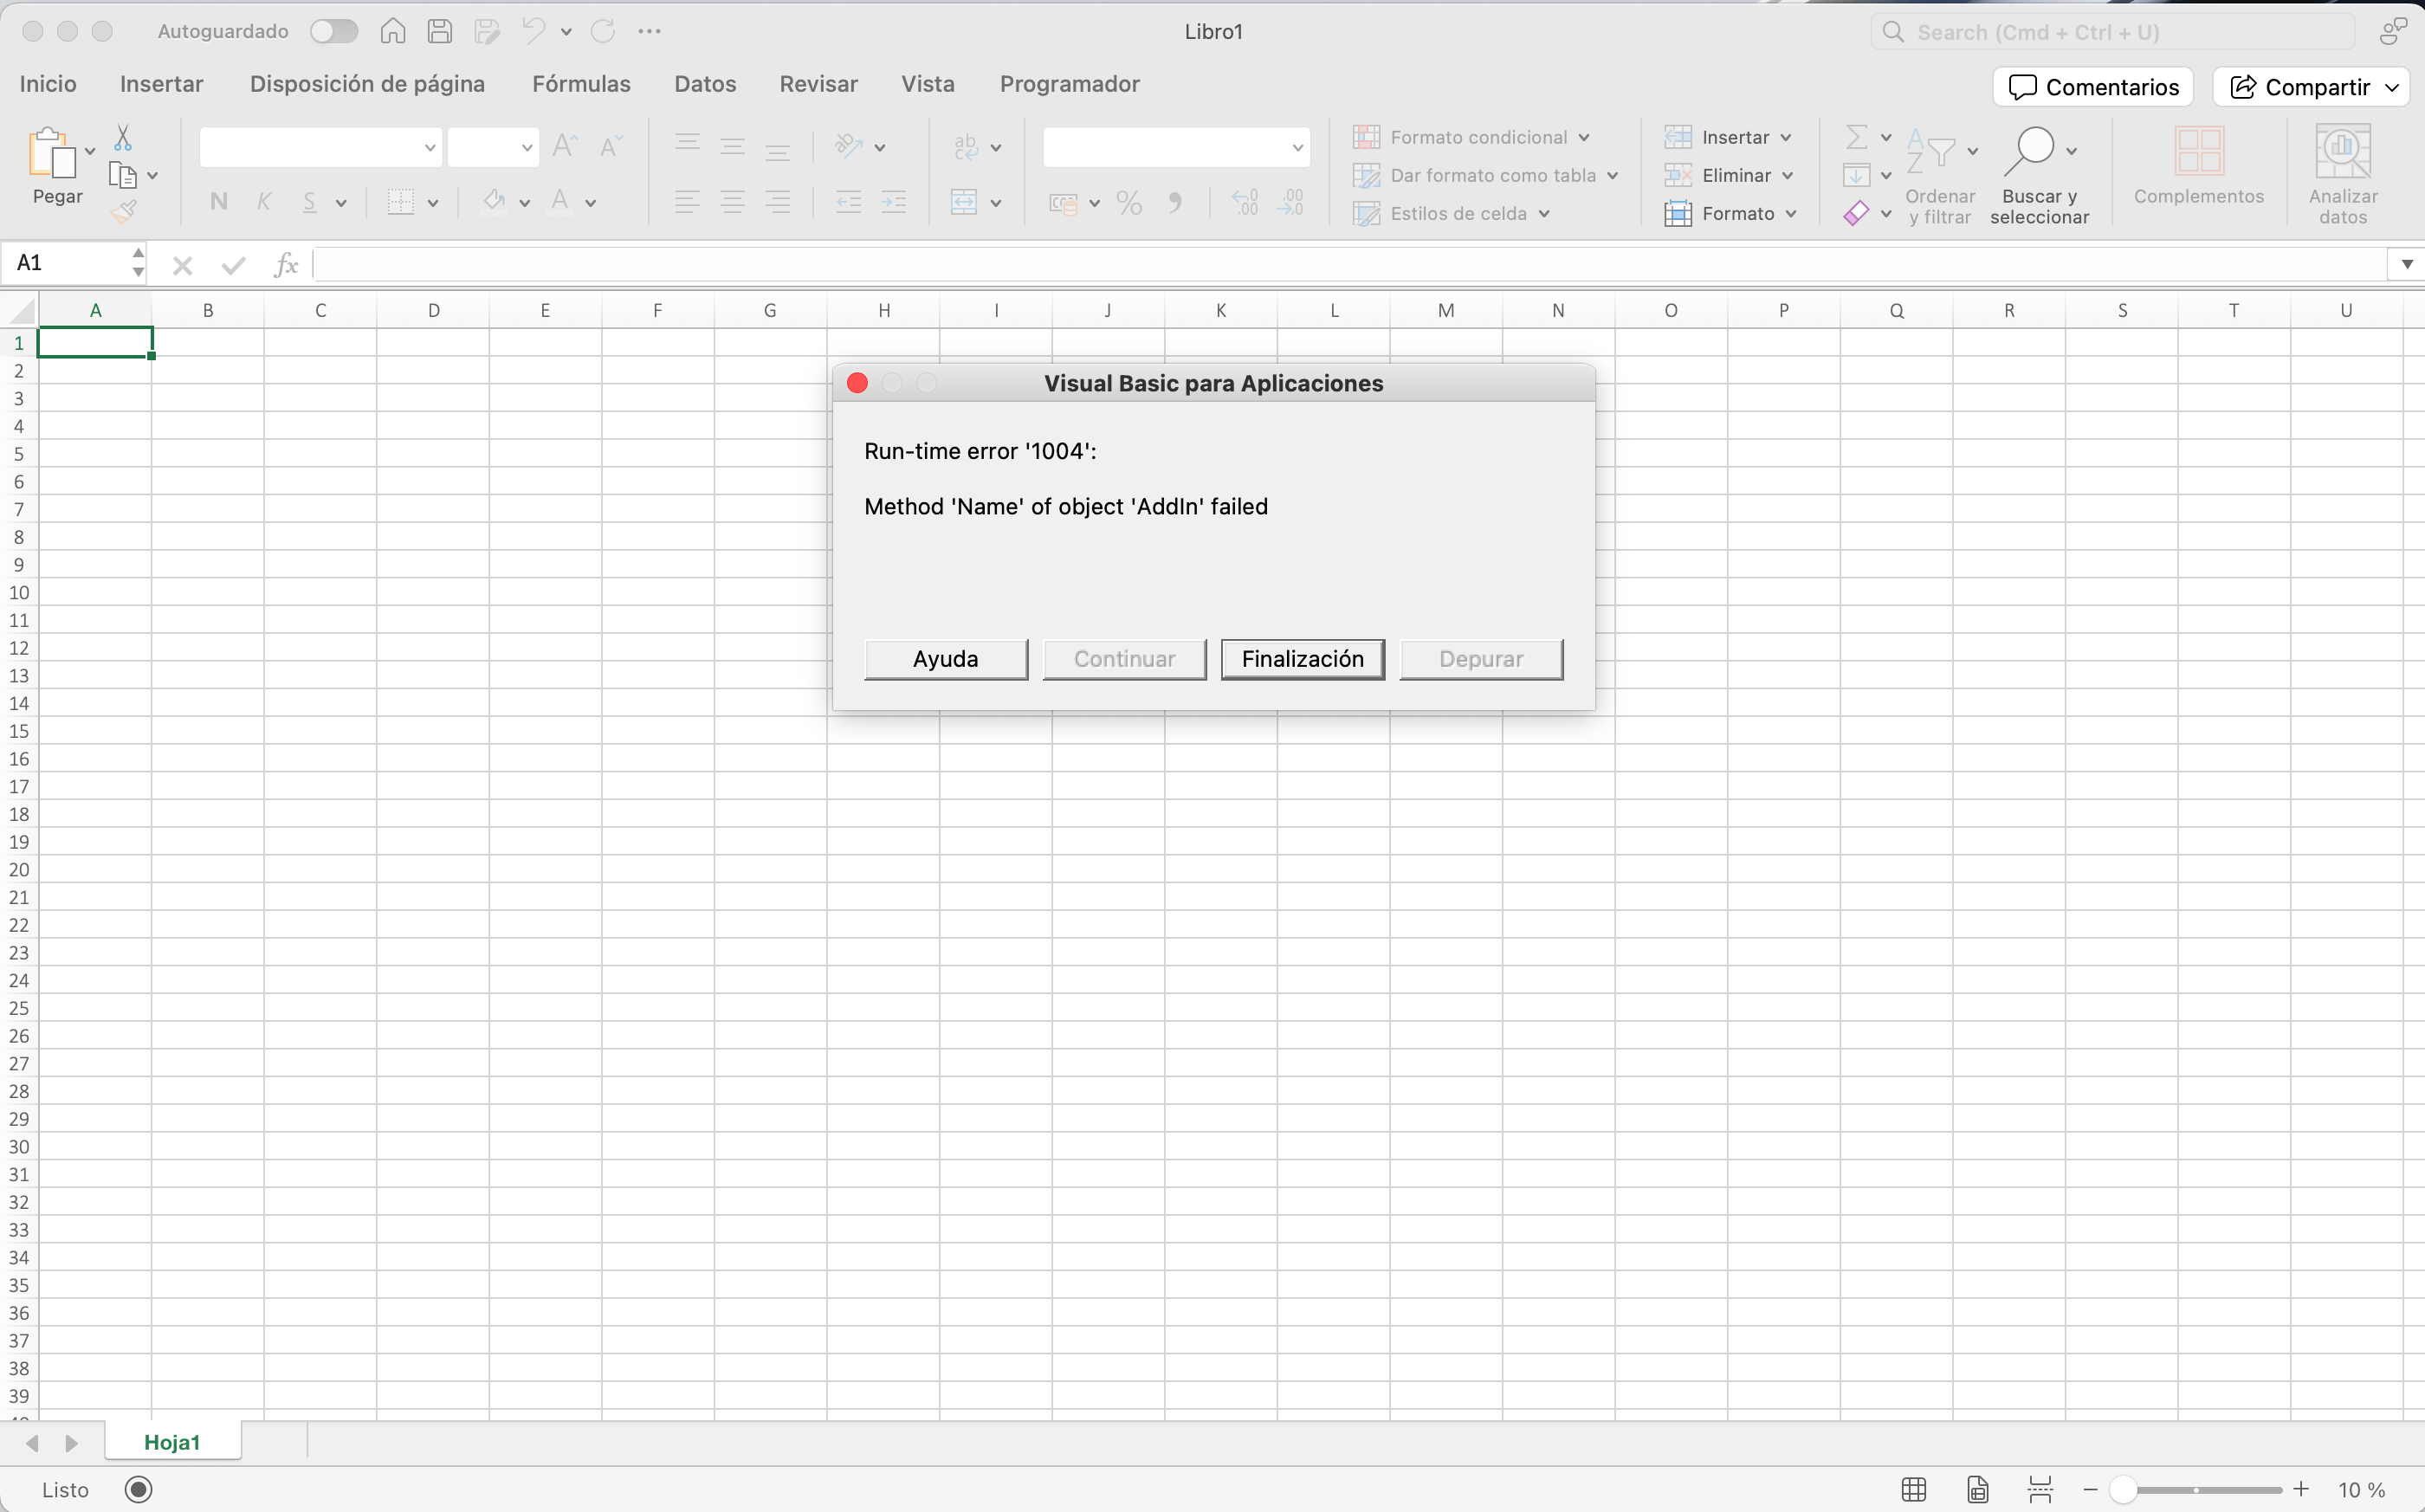Open the Programador ribbon tab
The image size is (2425, 1512).
(x=1069, y=84)
